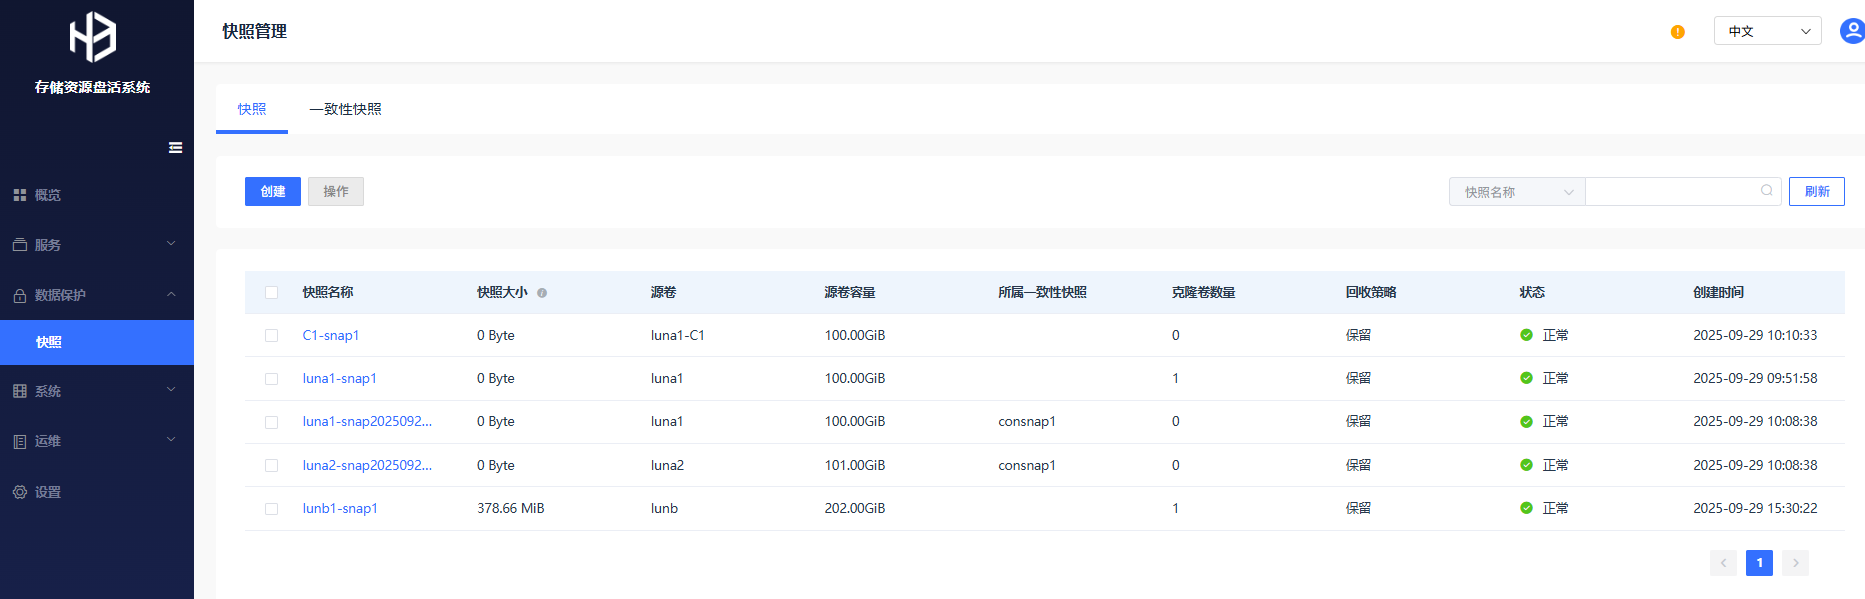This screenshot has width=1865, height=599.
Task: Click into the snapshot search input field
Action: click(1670, 192)
